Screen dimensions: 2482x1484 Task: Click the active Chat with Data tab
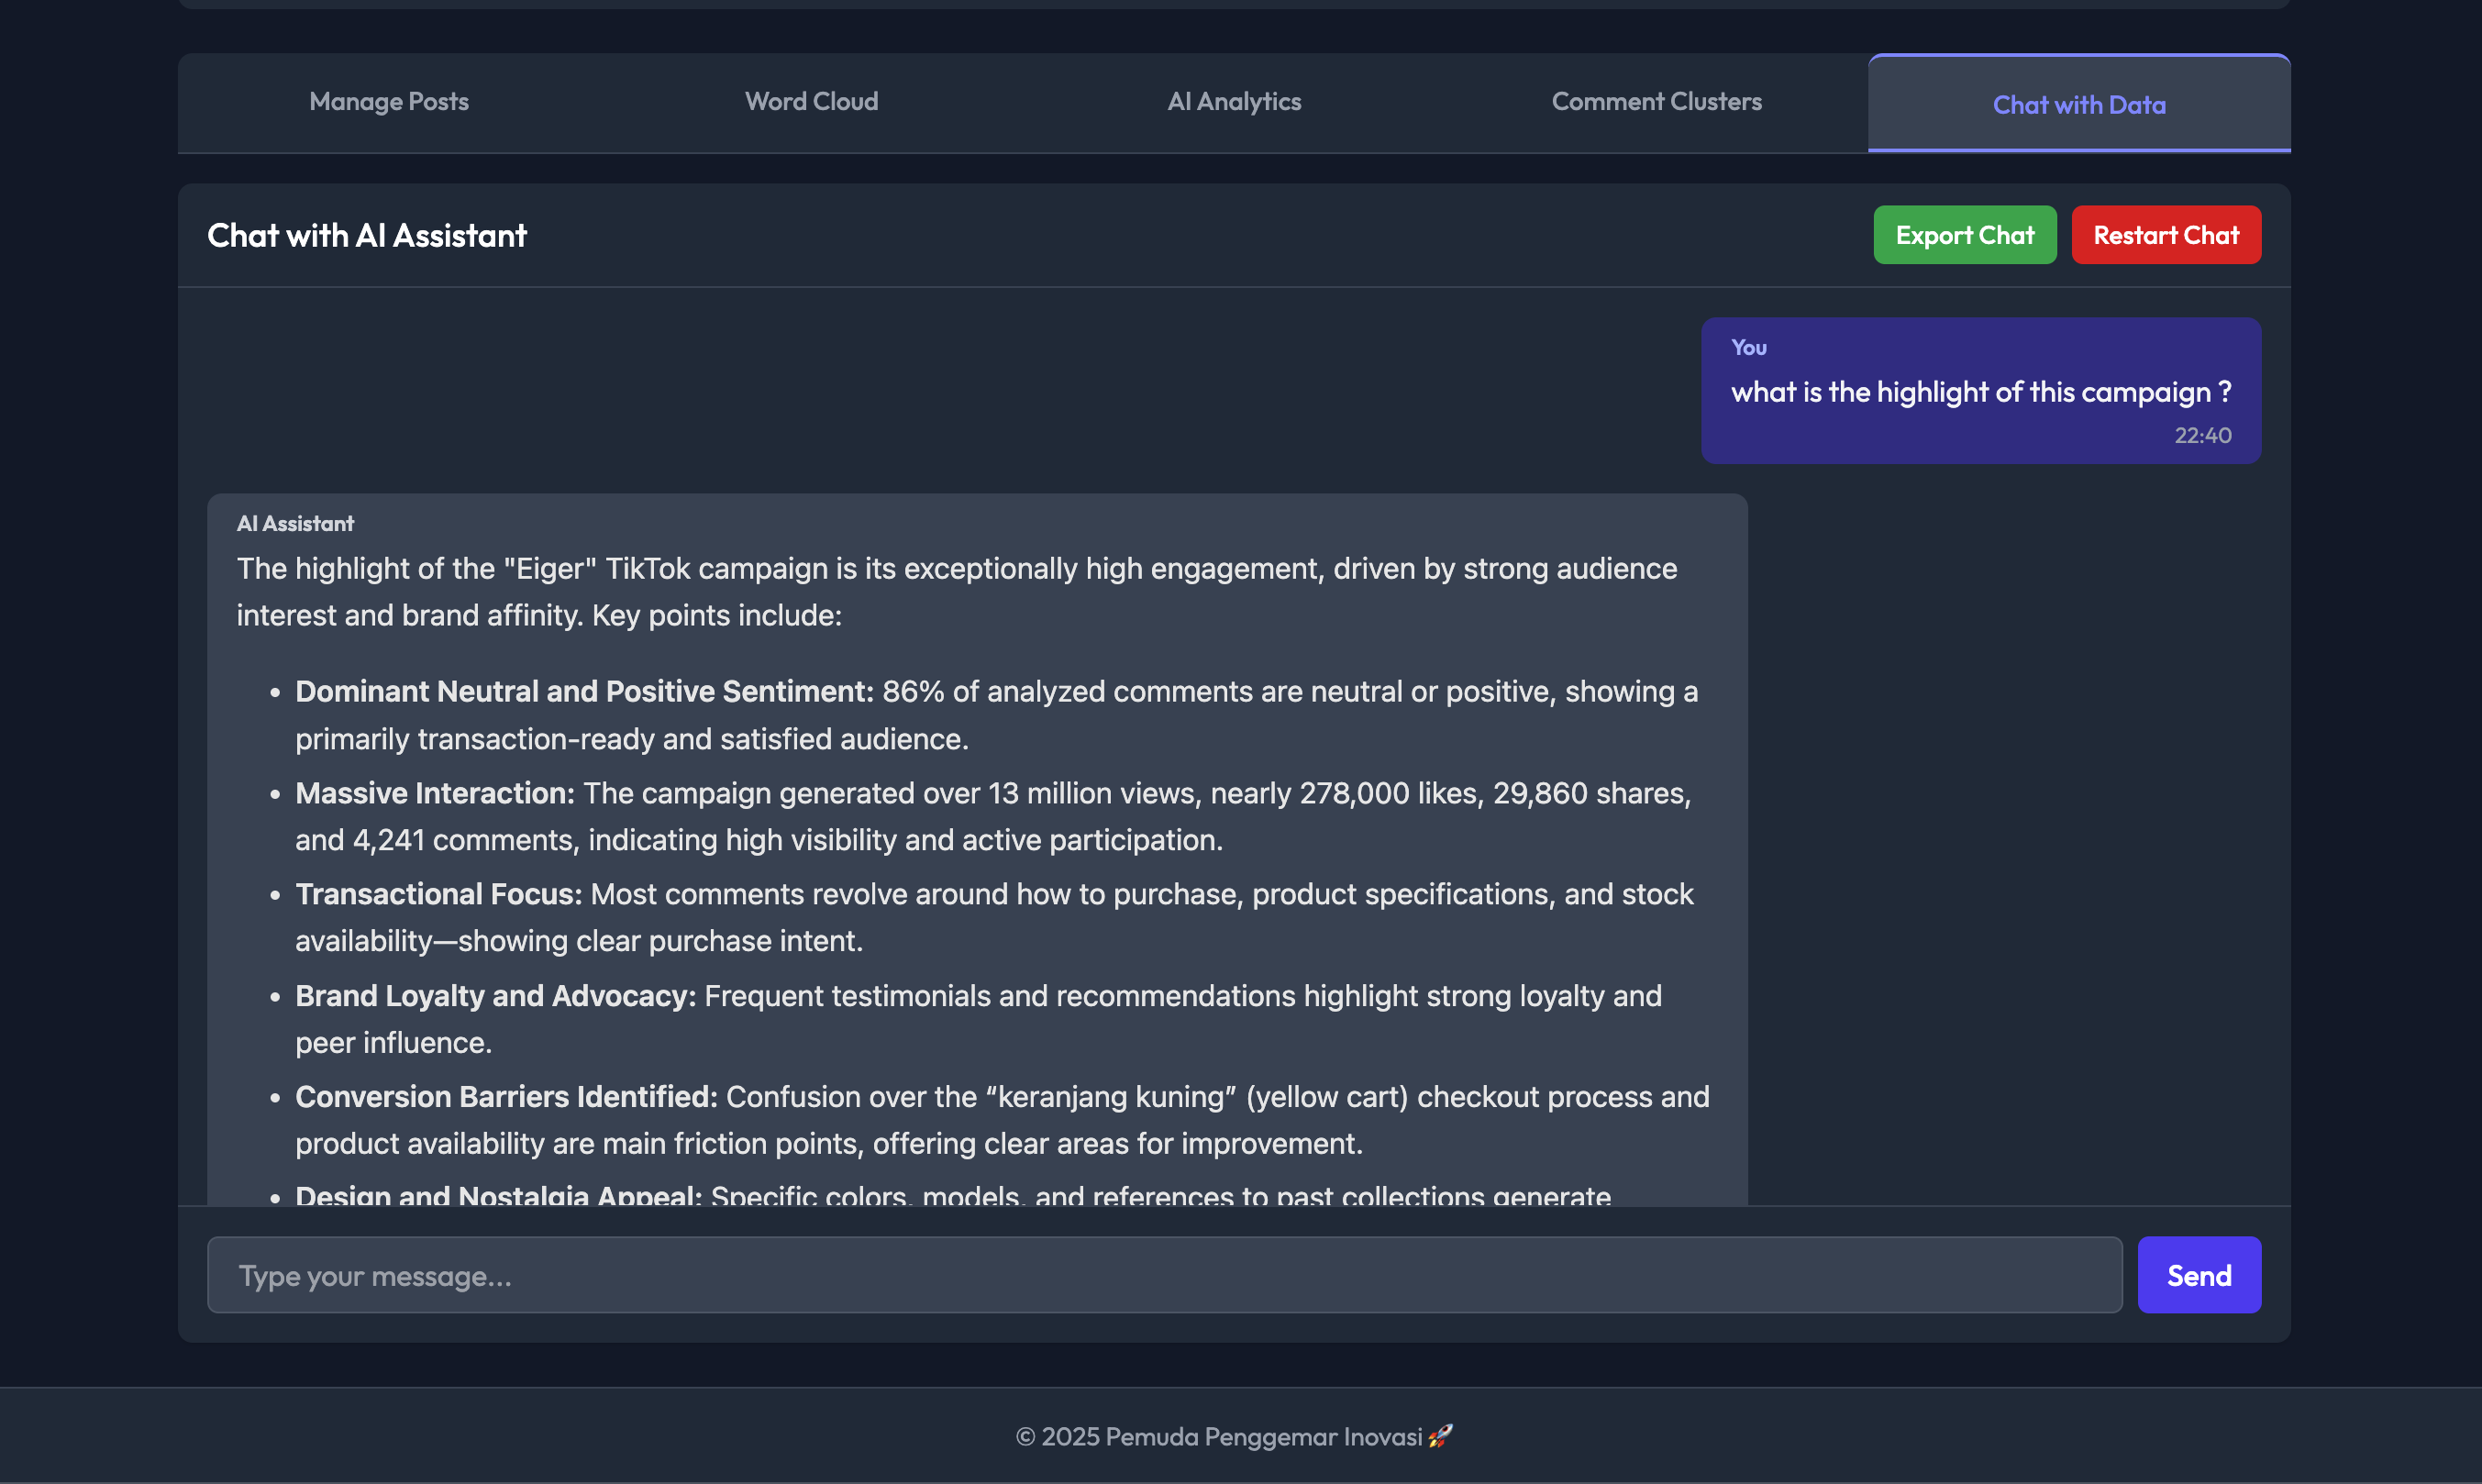click(2078, 104)
